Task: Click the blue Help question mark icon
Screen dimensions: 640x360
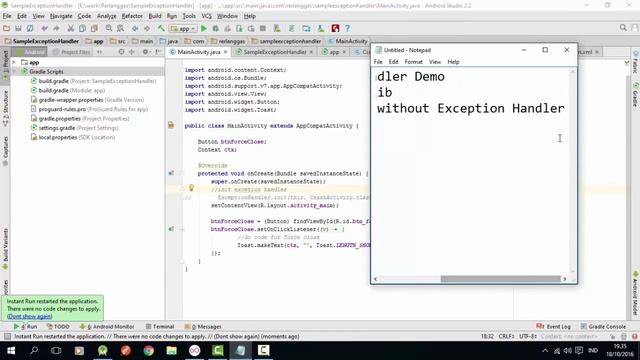Action: 347,28
